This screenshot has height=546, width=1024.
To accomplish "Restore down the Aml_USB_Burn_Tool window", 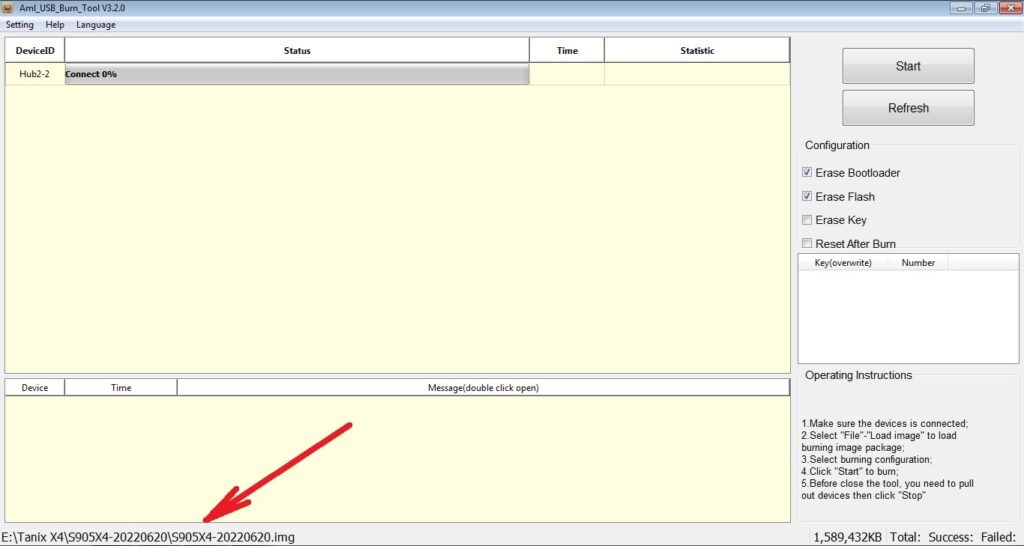I will point(985,8).
